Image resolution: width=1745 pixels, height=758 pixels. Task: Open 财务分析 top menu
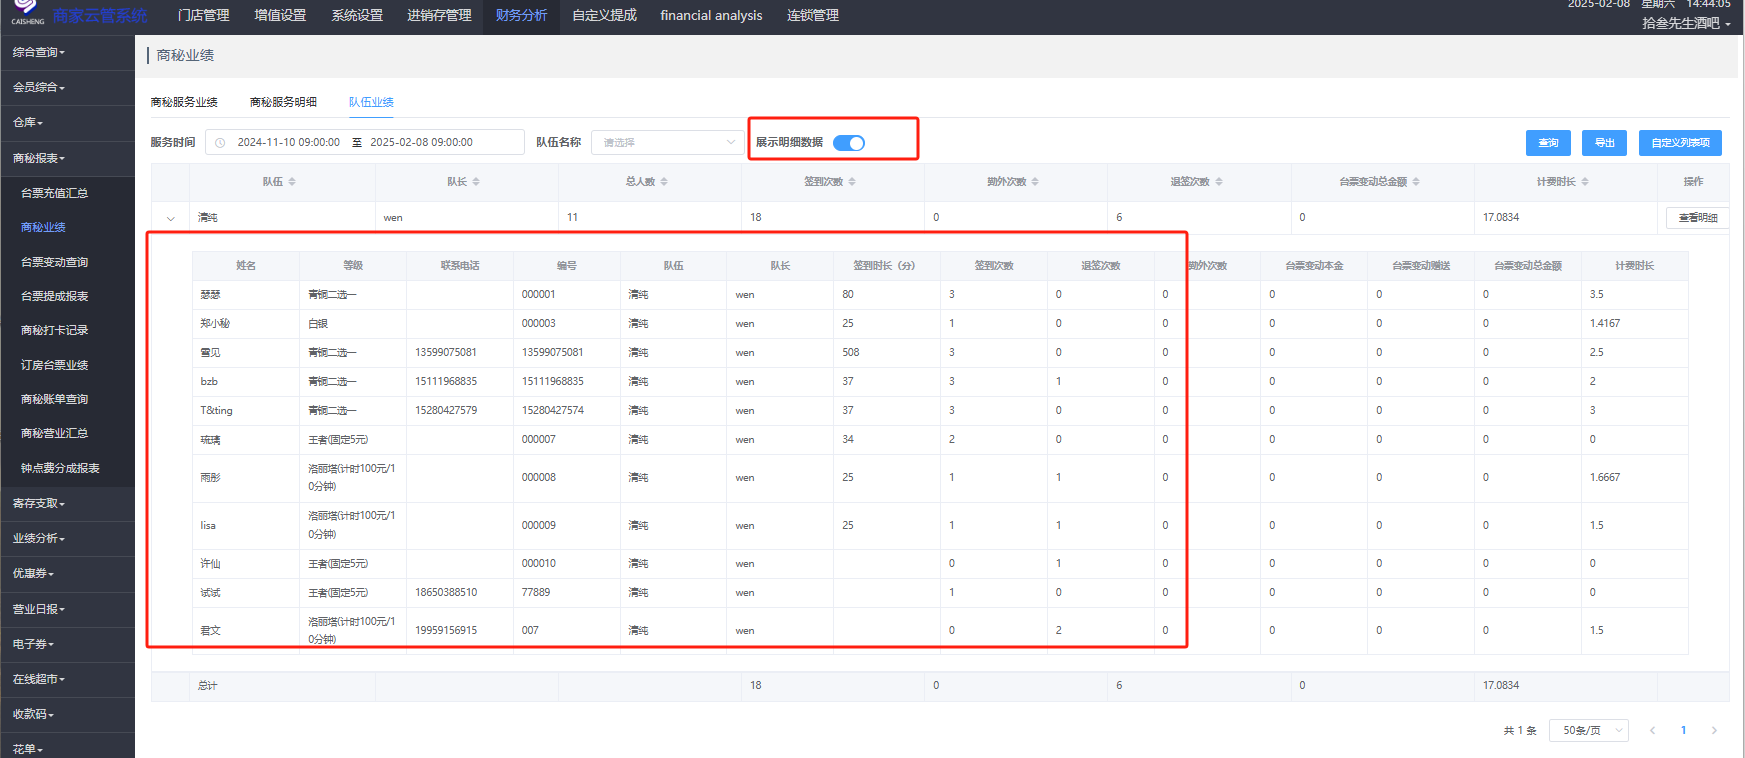click(521, 16)
